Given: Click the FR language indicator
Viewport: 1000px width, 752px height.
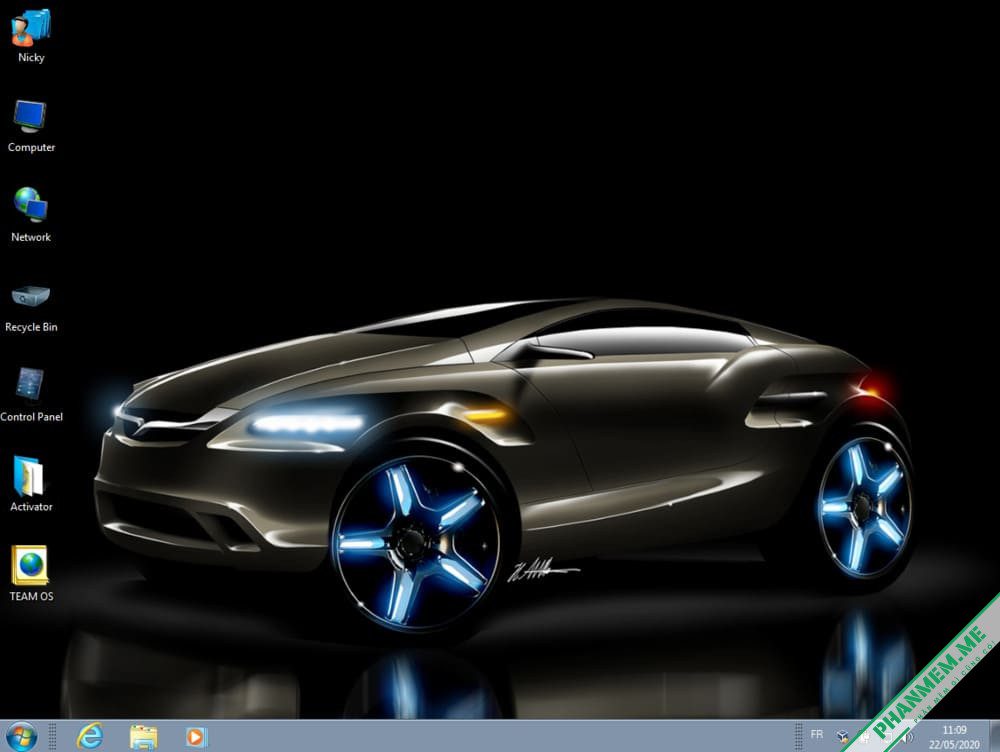Looking at the screenshot, I should [816, 735].
